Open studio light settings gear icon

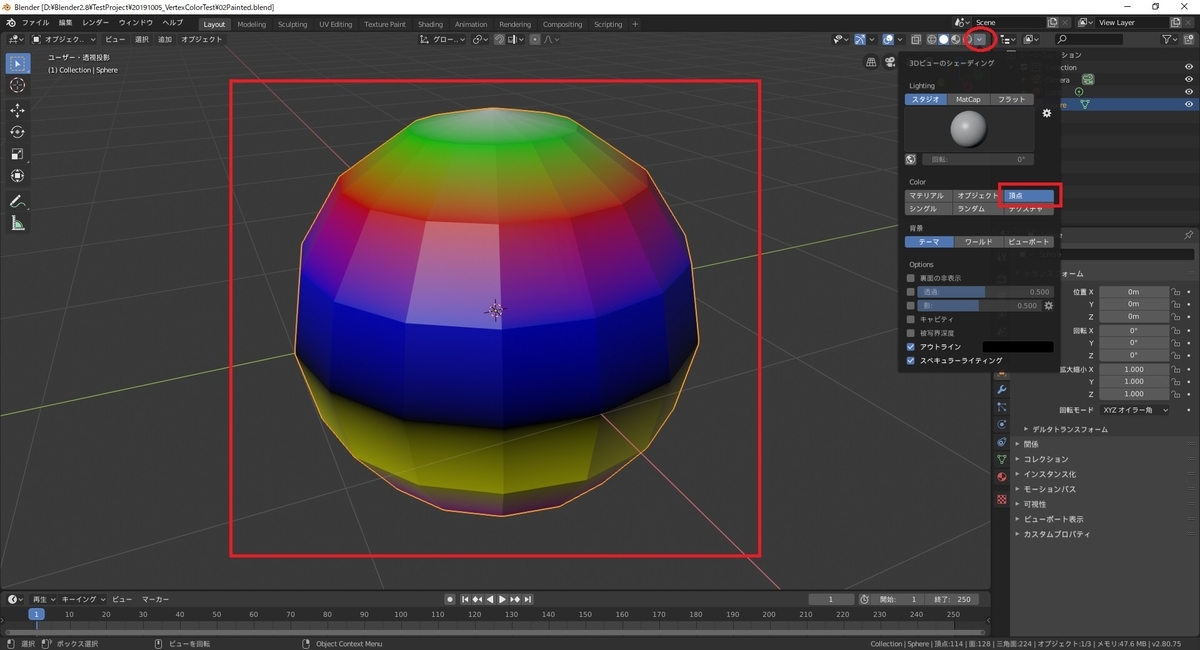tap(1047, 114)
